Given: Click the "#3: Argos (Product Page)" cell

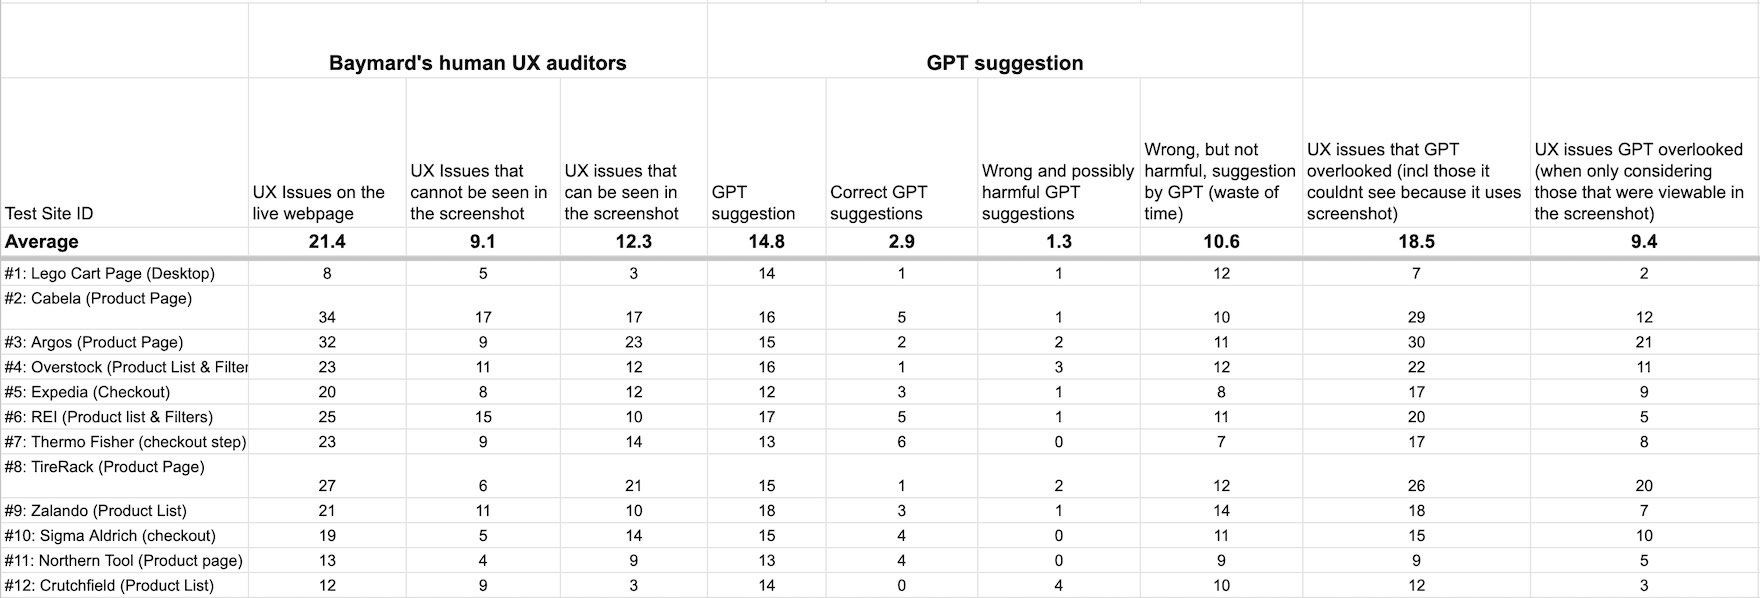Looking at the screenshot, I should [94, 342].
